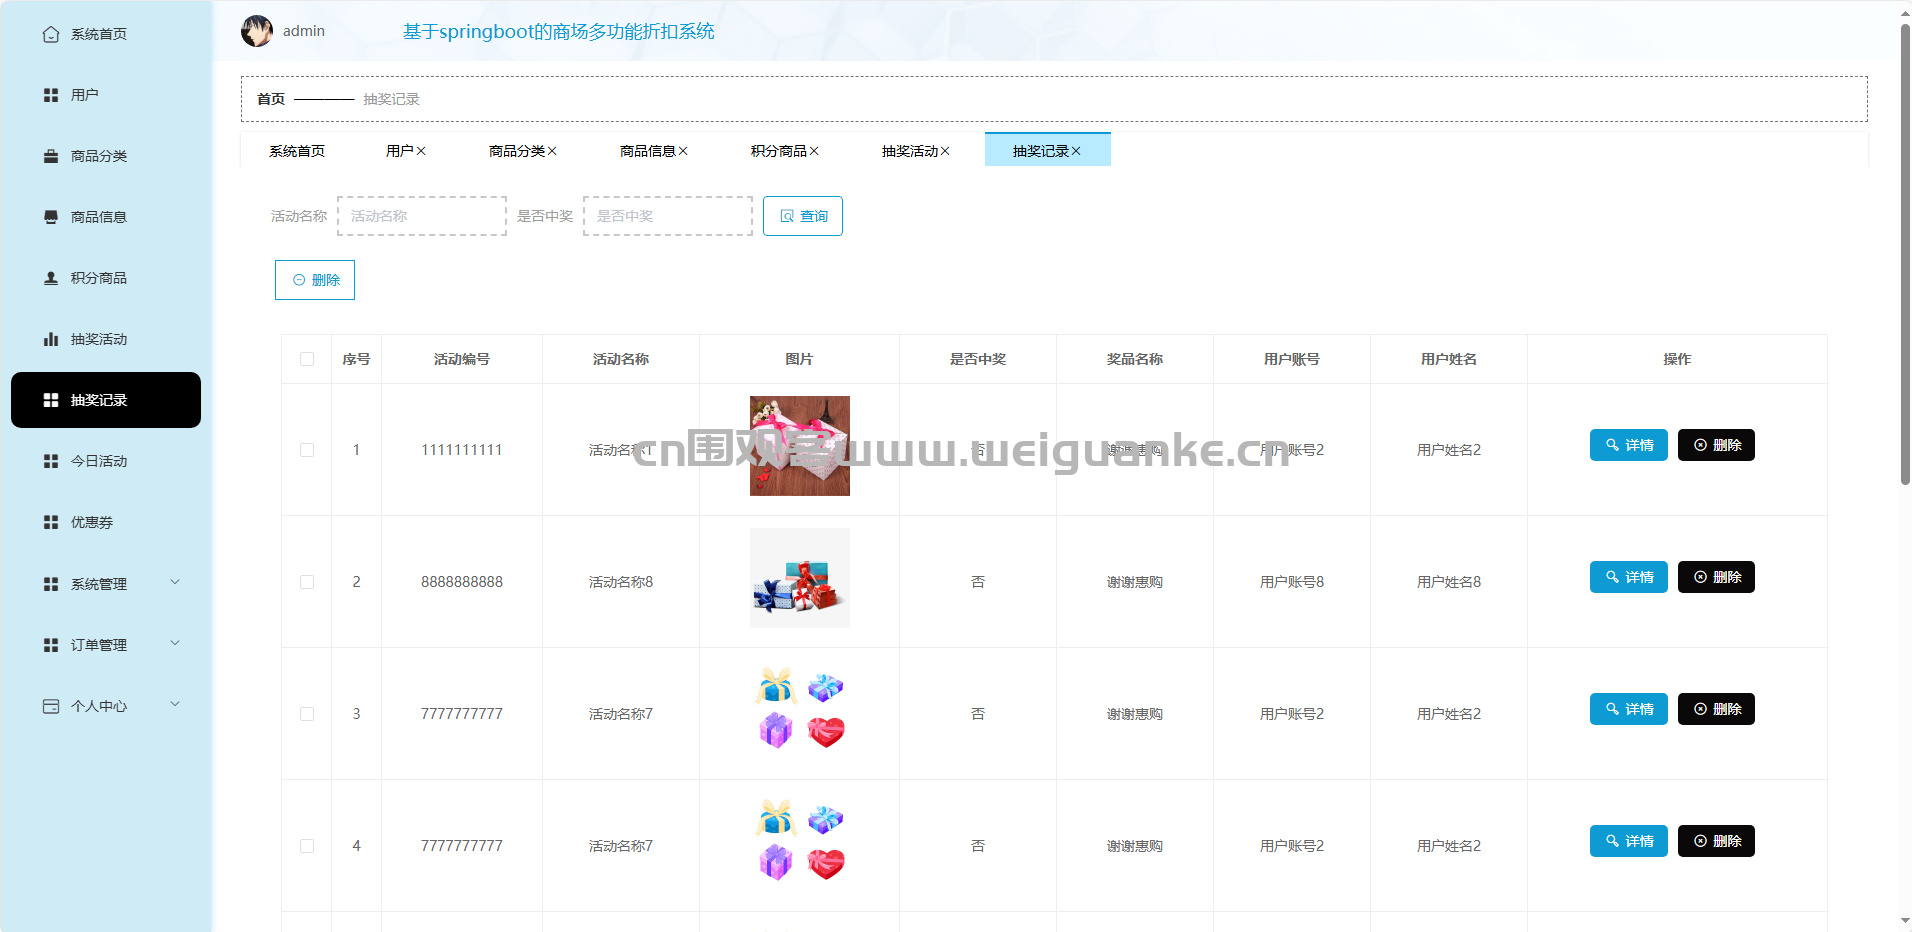
Task: Close the 抽奖记录 tab via X
Action: 1076,151
